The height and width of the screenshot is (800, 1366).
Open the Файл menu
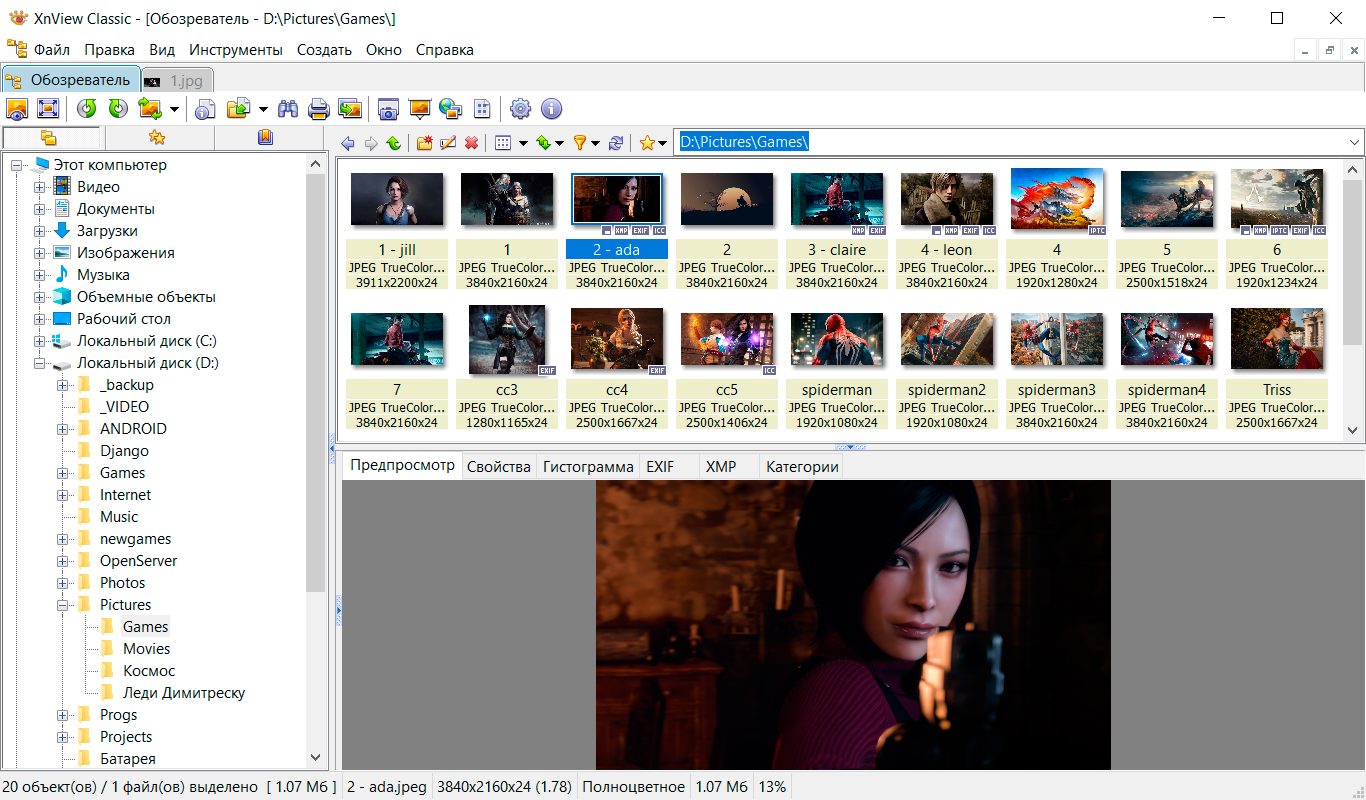pyautogui.click(x=51, y=50)
